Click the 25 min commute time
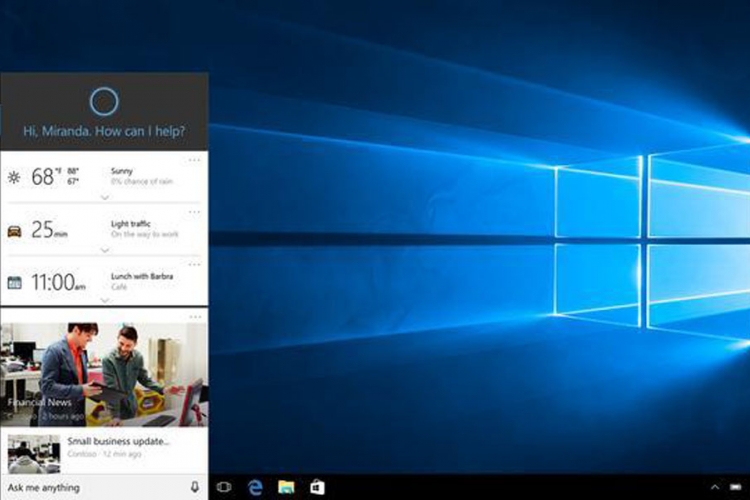The height and width of the screenshot is (500, 750). point(49,230)
